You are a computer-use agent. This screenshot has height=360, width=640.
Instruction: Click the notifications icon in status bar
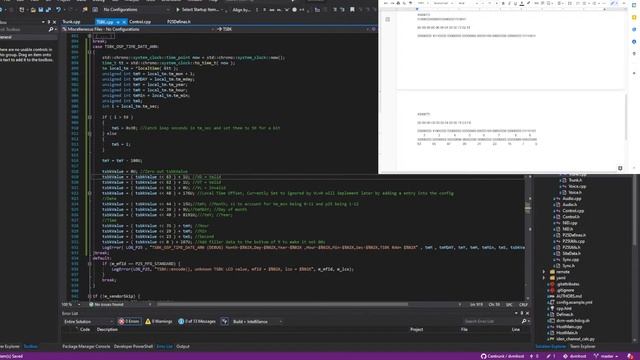[631, 356]
